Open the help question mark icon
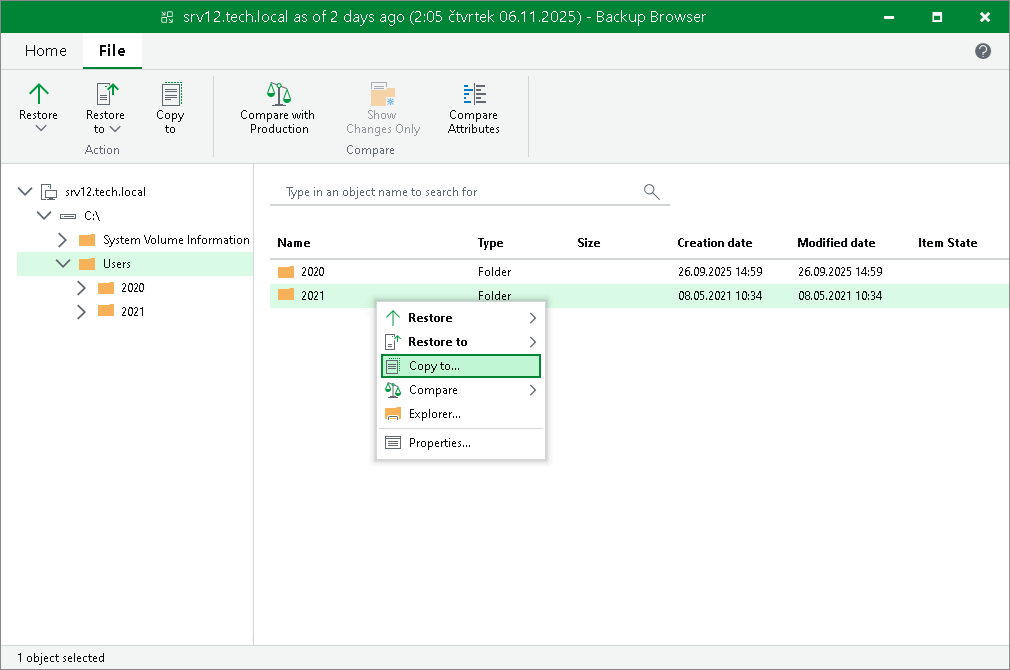1010x670 pixels. pyautogui.click(x=983, y=51)
